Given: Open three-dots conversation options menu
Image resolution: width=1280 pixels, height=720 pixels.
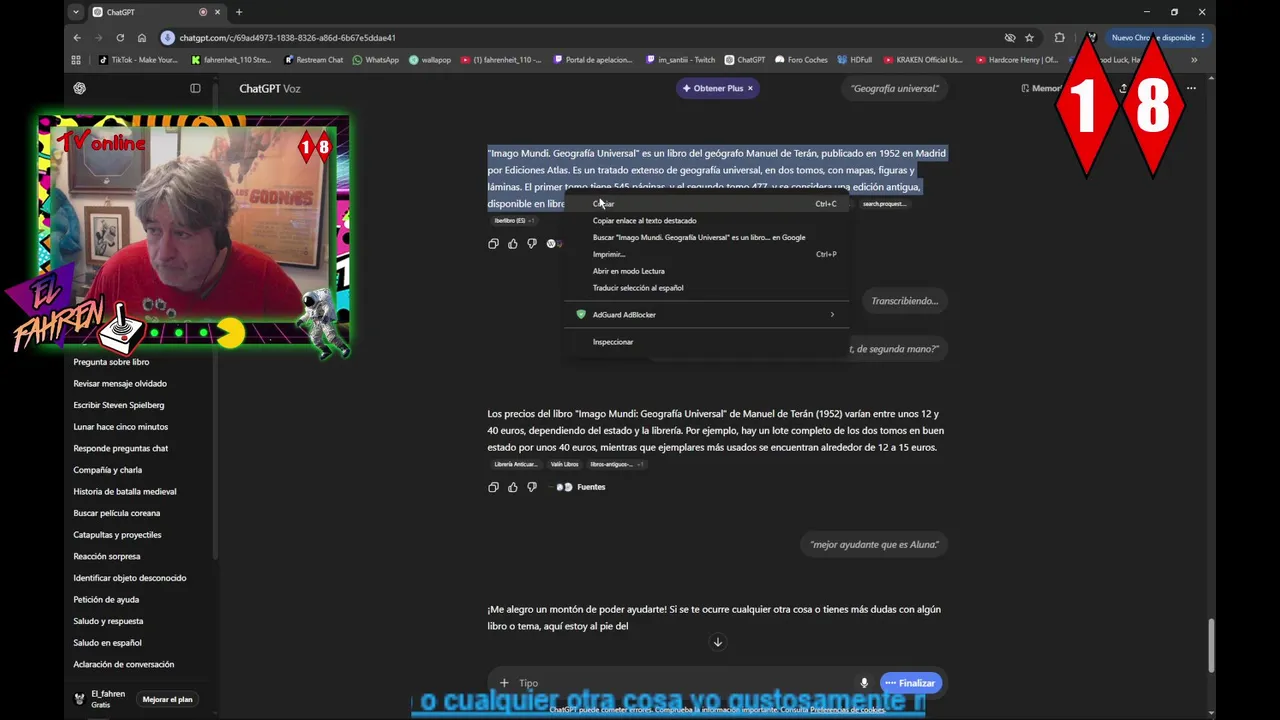Looking at the screenshot, I should (x=1191, y=88).
